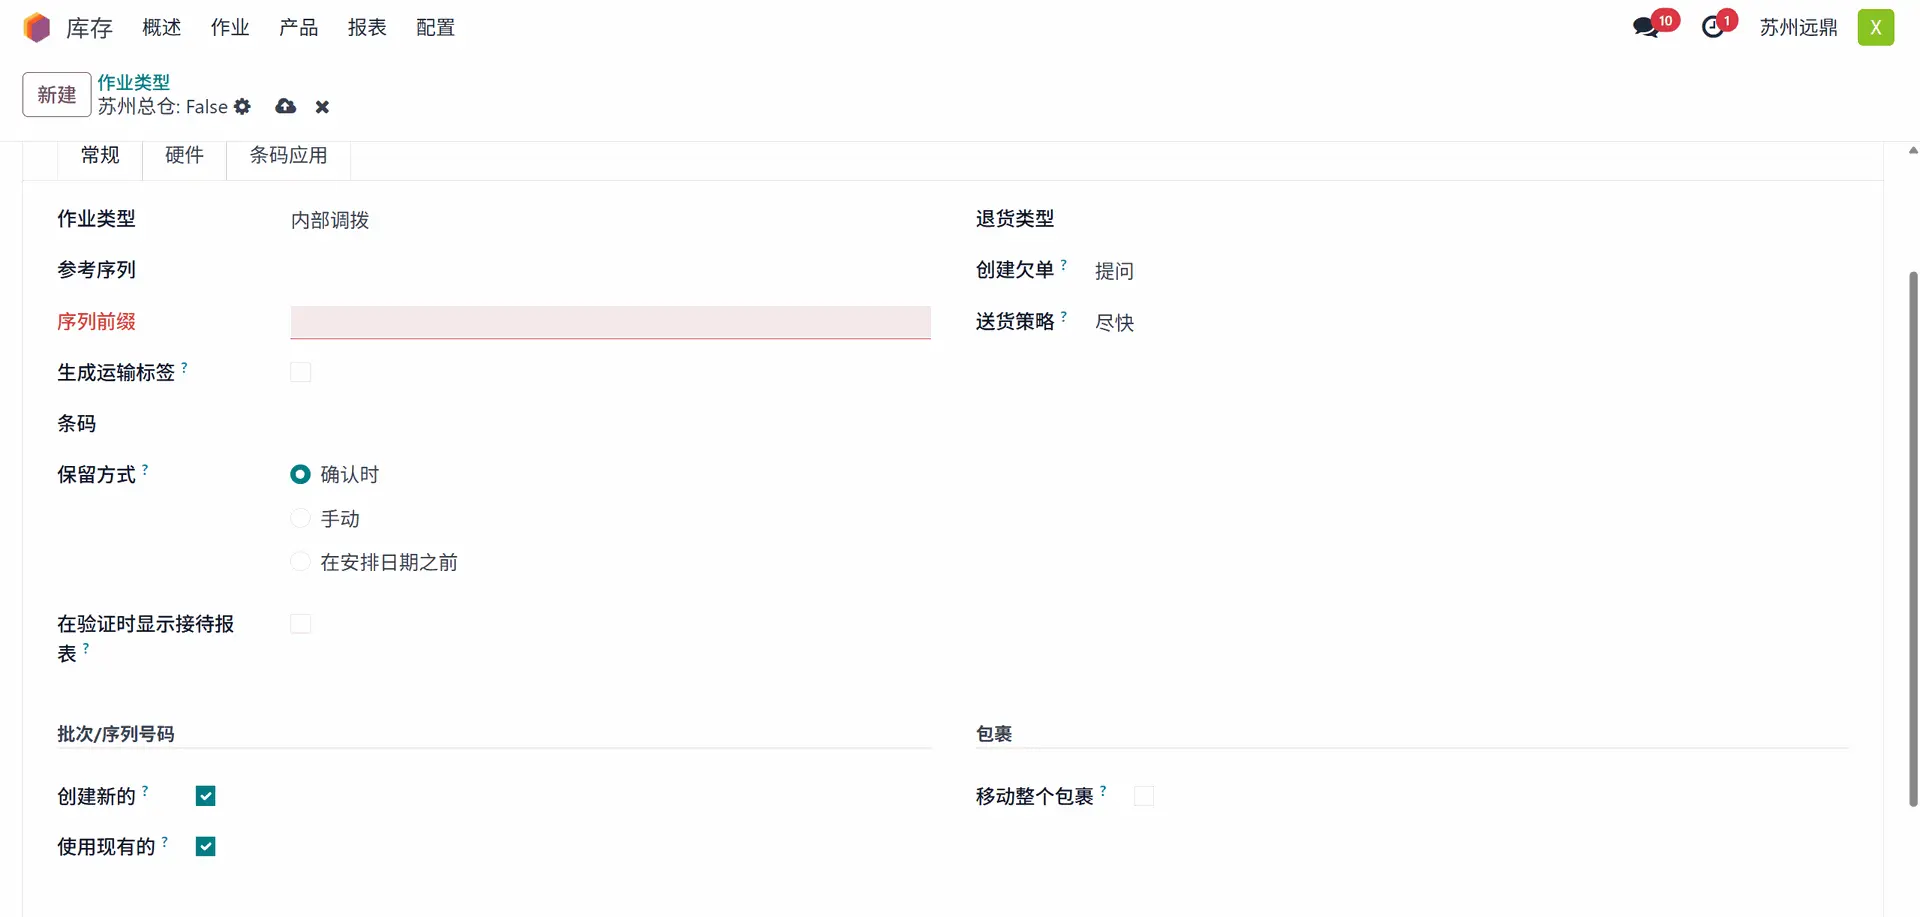The width and height of the screenshot is (1920, 917).
Task: Select the 手动 reservation option
Action: (x=300, y=518)
